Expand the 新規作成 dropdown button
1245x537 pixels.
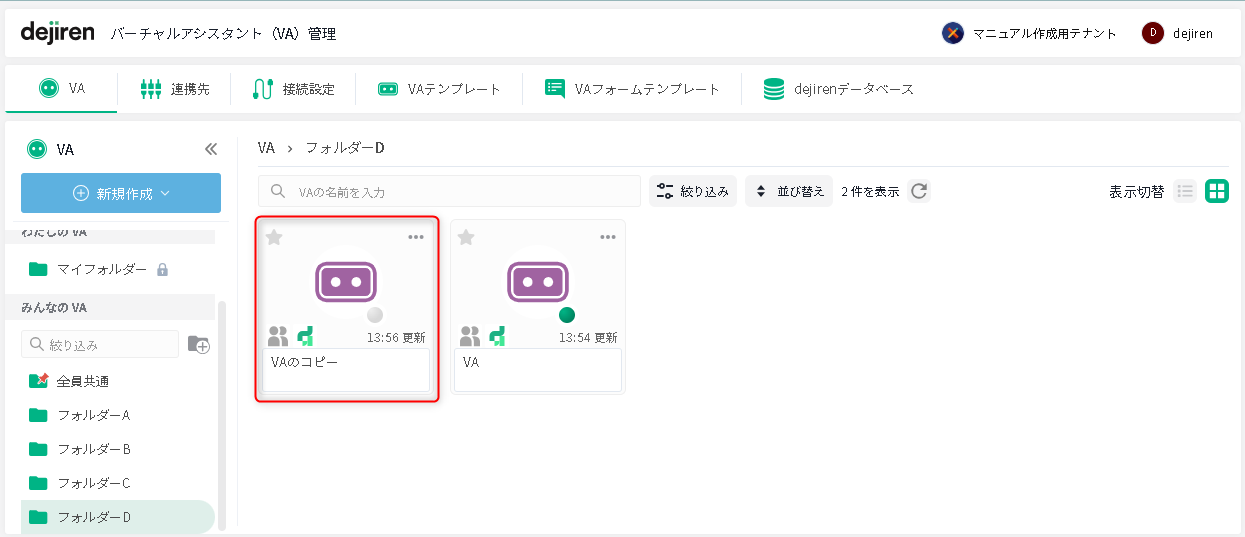[x=121, y=193]
